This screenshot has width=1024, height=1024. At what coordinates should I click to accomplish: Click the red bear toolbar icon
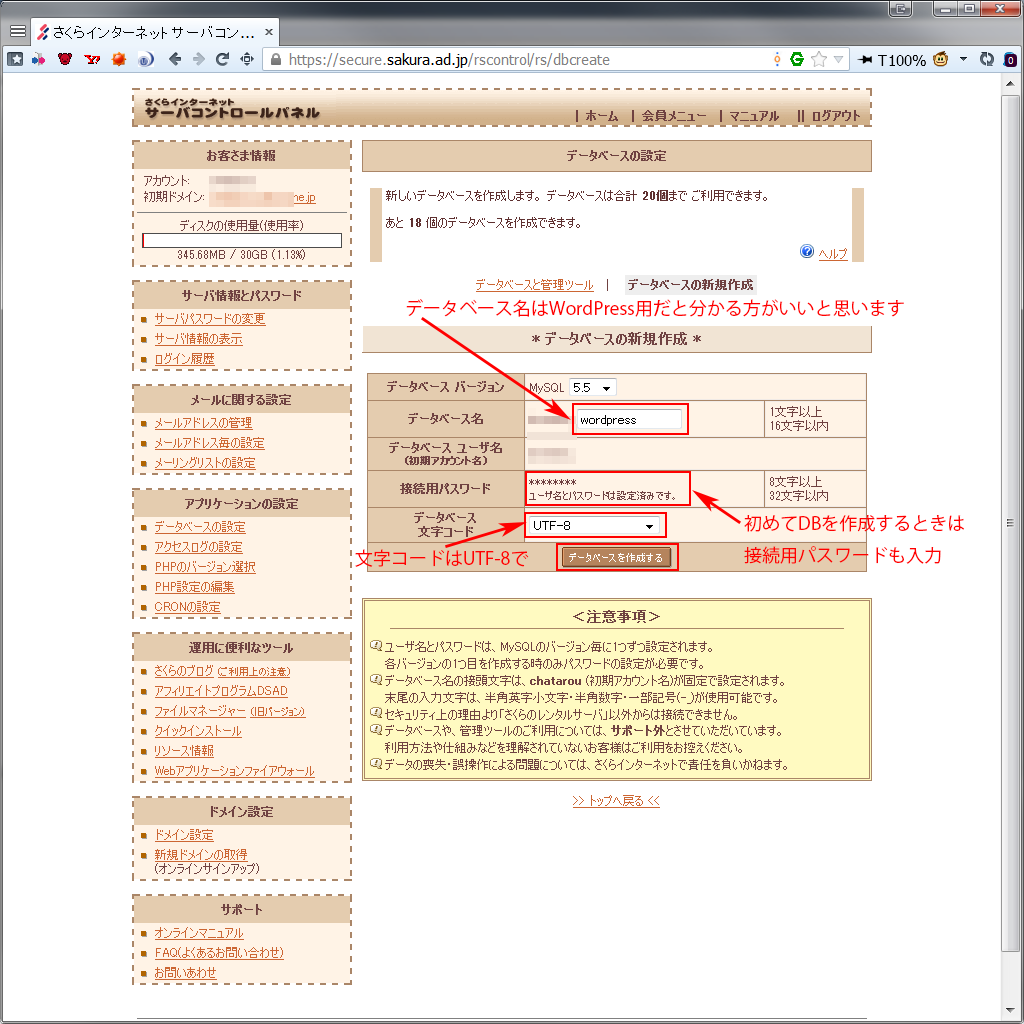[65, 59]
